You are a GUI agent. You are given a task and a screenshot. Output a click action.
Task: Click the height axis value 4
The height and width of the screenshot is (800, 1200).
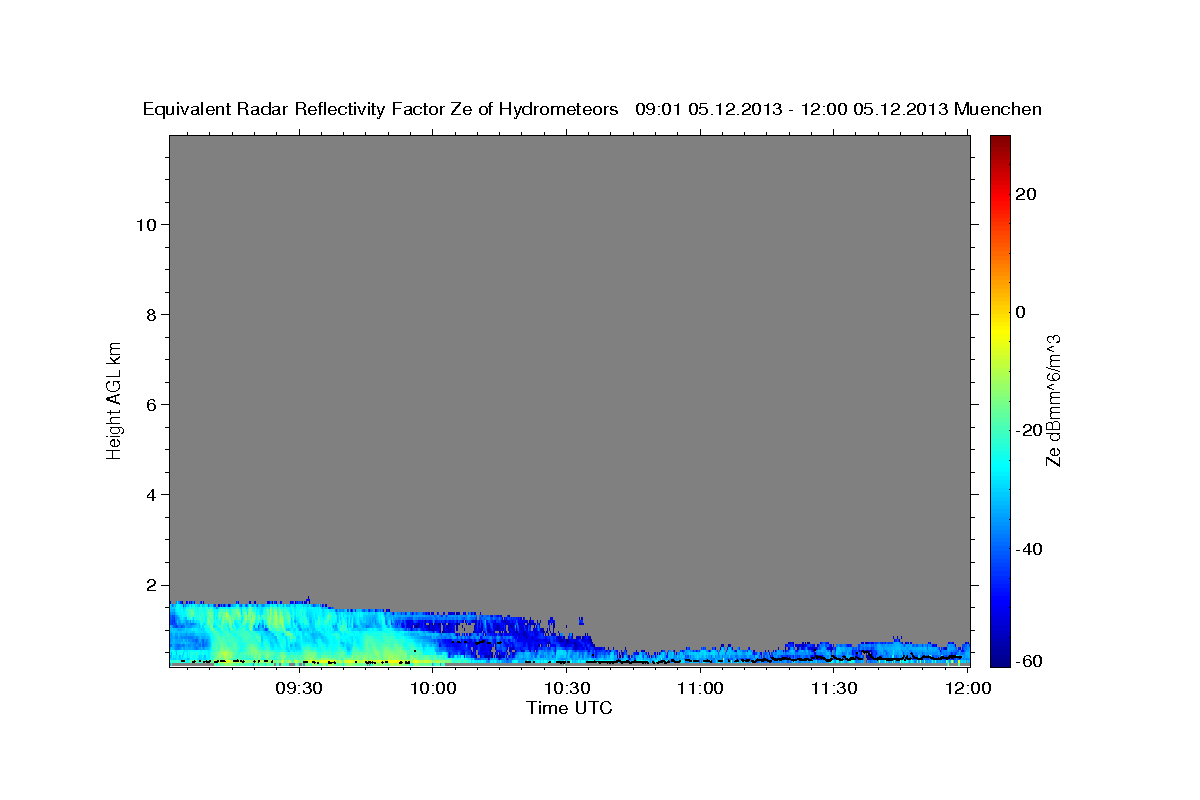[x=152, y=494]
